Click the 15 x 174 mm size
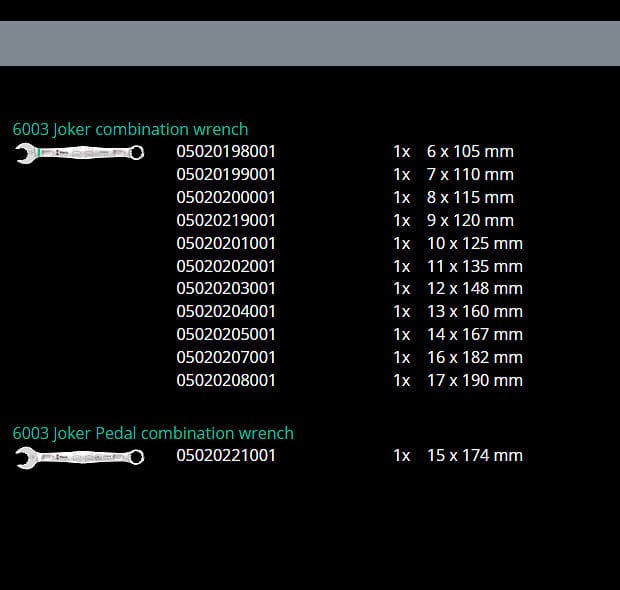Image resolution: width=620 pixels, height=590 pixels. 474,456
